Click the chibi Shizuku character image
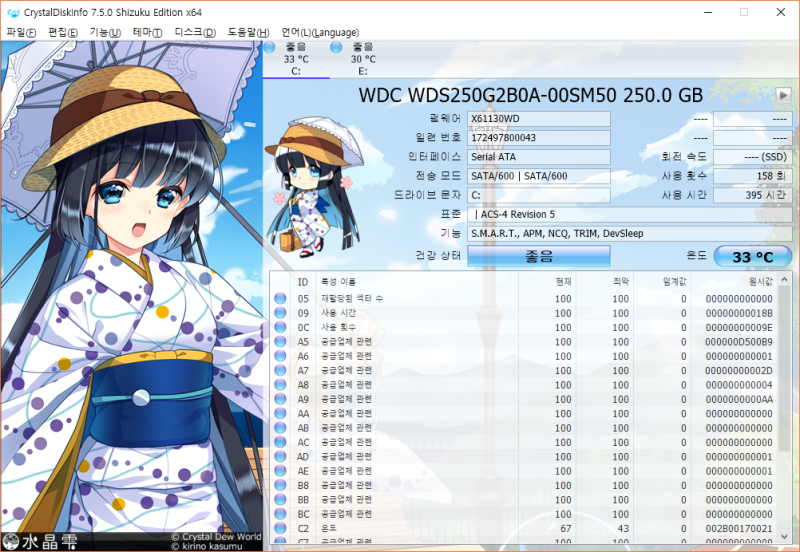Image resolution: width=800 pixels, height=552 pixels. pos(315,188)
